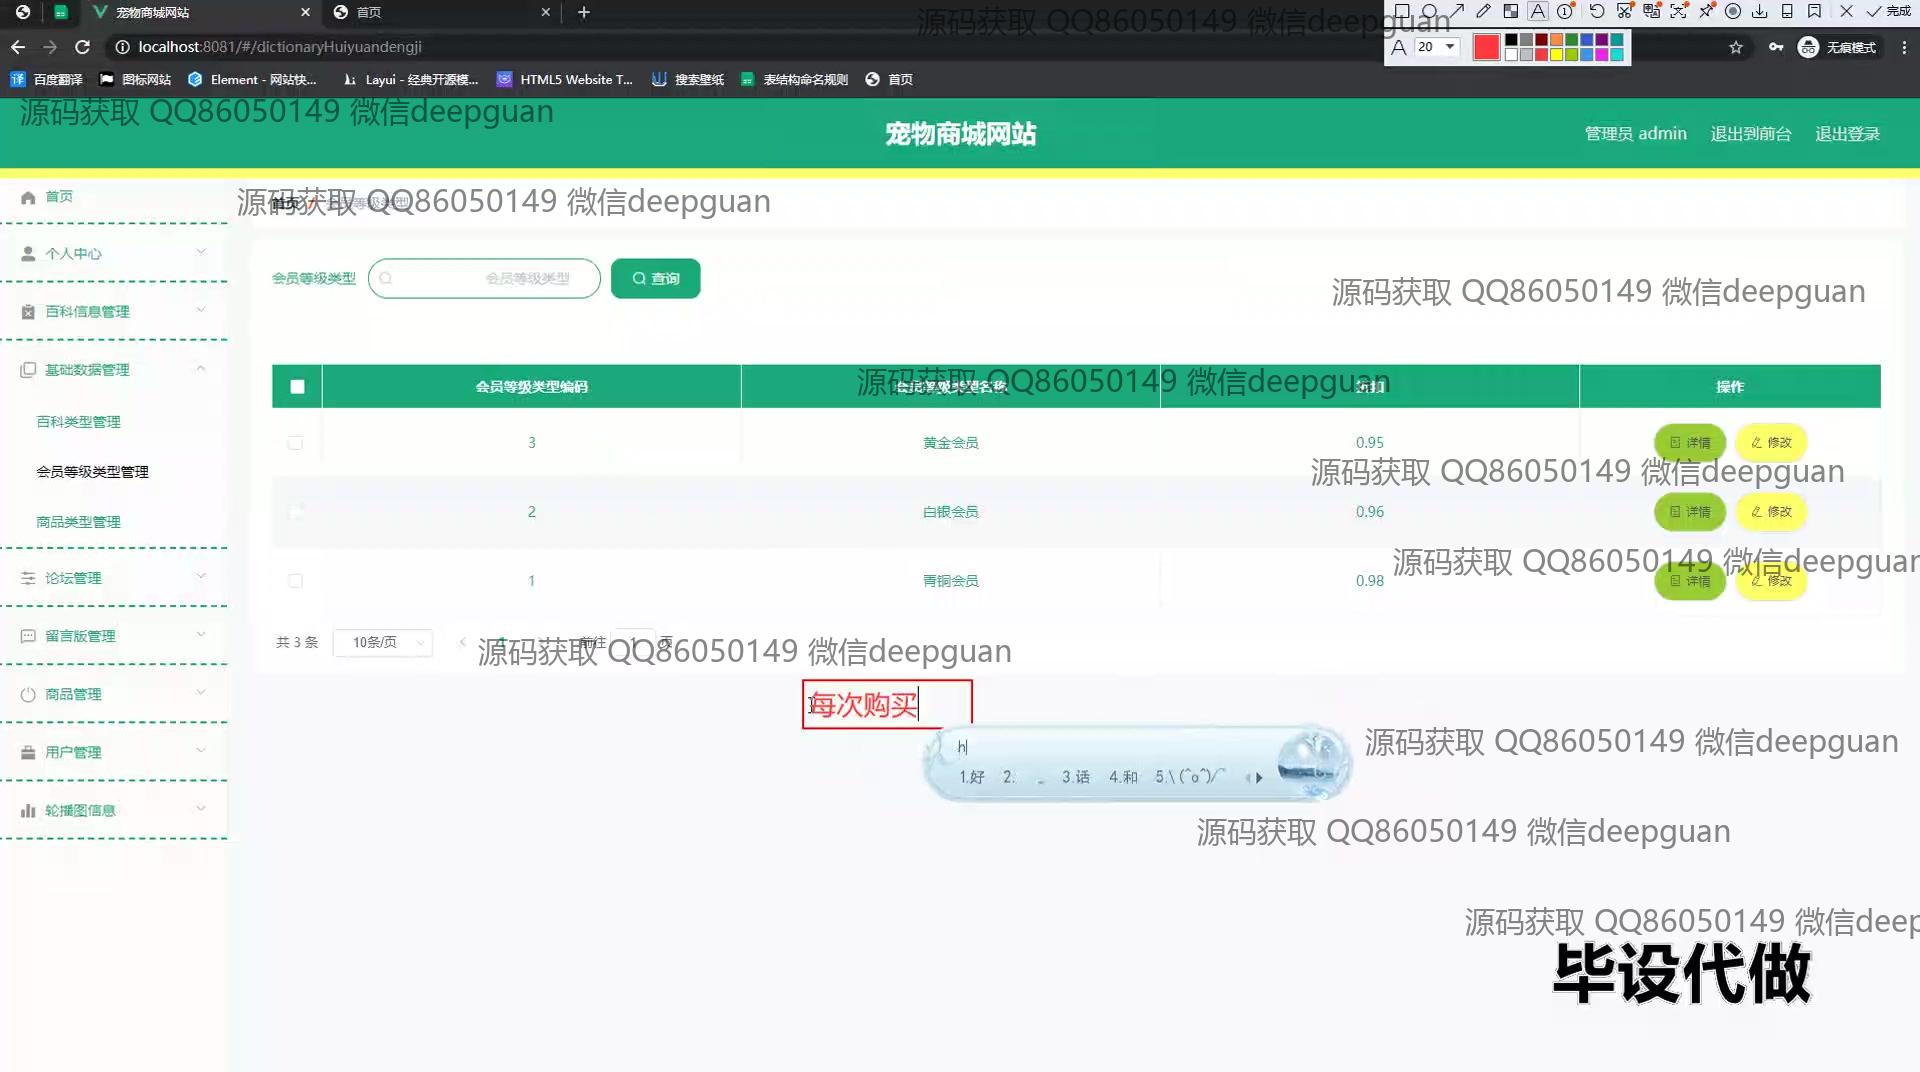Viewport: 1920px width, 1072px height.
Task: Click 修改 for 白银会员 row
Action: click(1771, 511)
